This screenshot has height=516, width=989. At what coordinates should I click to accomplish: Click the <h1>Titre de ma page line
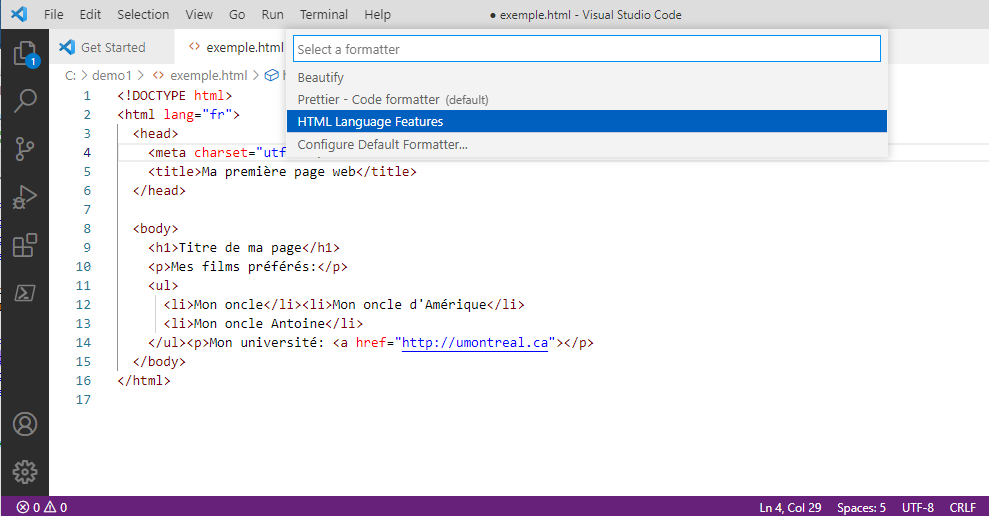point(244,247)
